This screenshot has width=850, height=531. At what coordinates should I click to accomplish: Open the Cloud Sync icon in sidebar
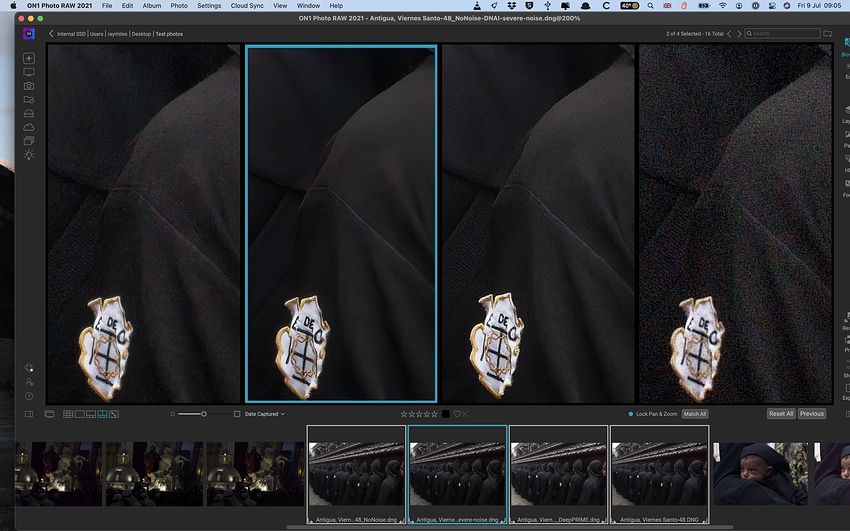coord(29,127)
